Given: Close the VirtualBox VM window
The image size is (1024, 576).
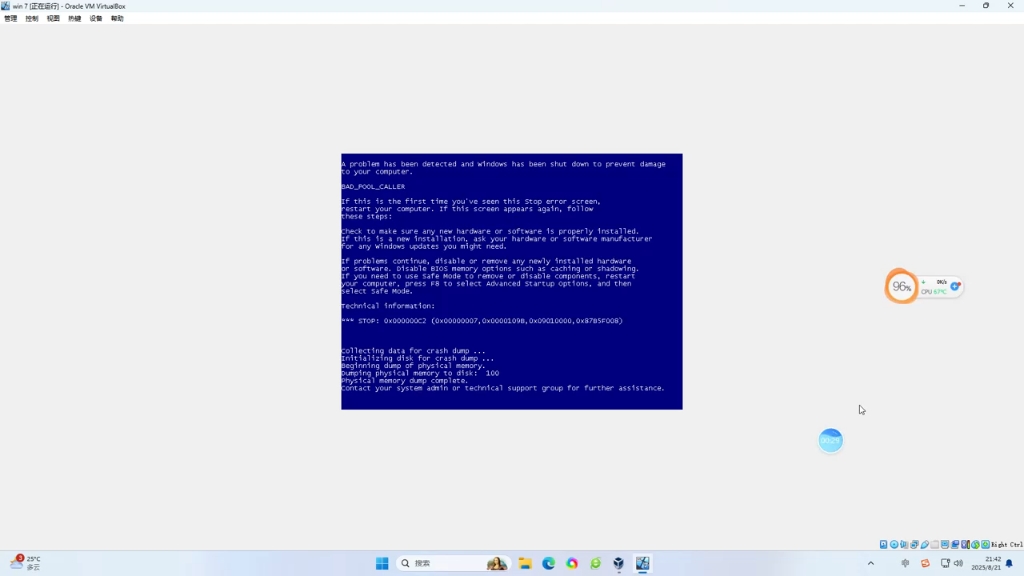Looking at the screenshot, I should coord(1010,6).
